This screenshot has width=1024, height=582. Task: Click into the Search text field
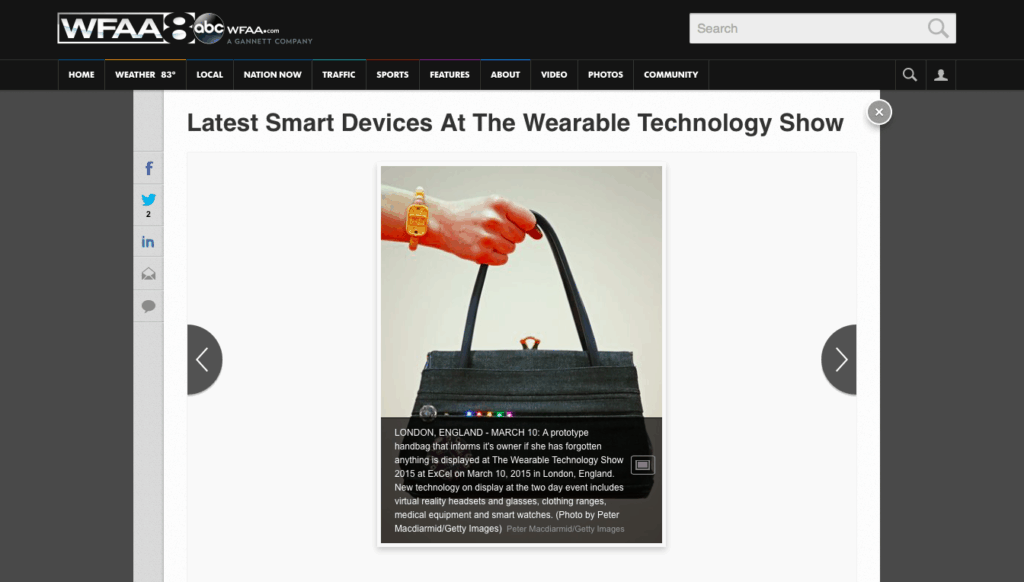click(808, 28)
